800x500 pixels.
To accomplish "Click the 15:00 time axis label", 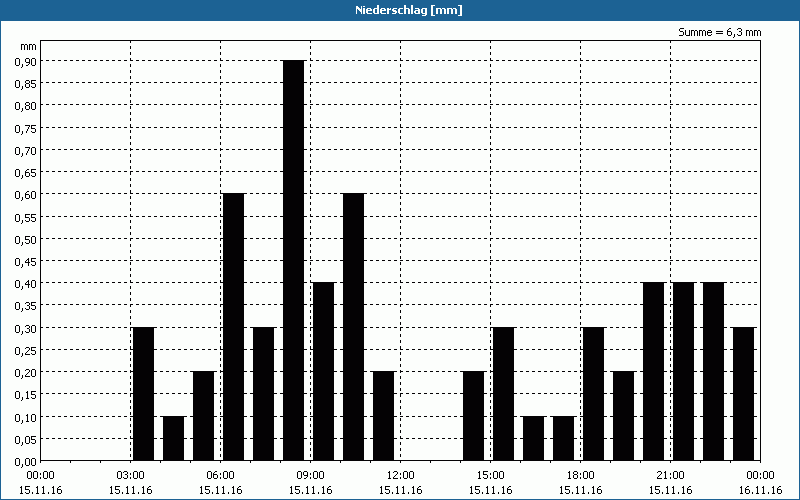I will coord(490,476).
